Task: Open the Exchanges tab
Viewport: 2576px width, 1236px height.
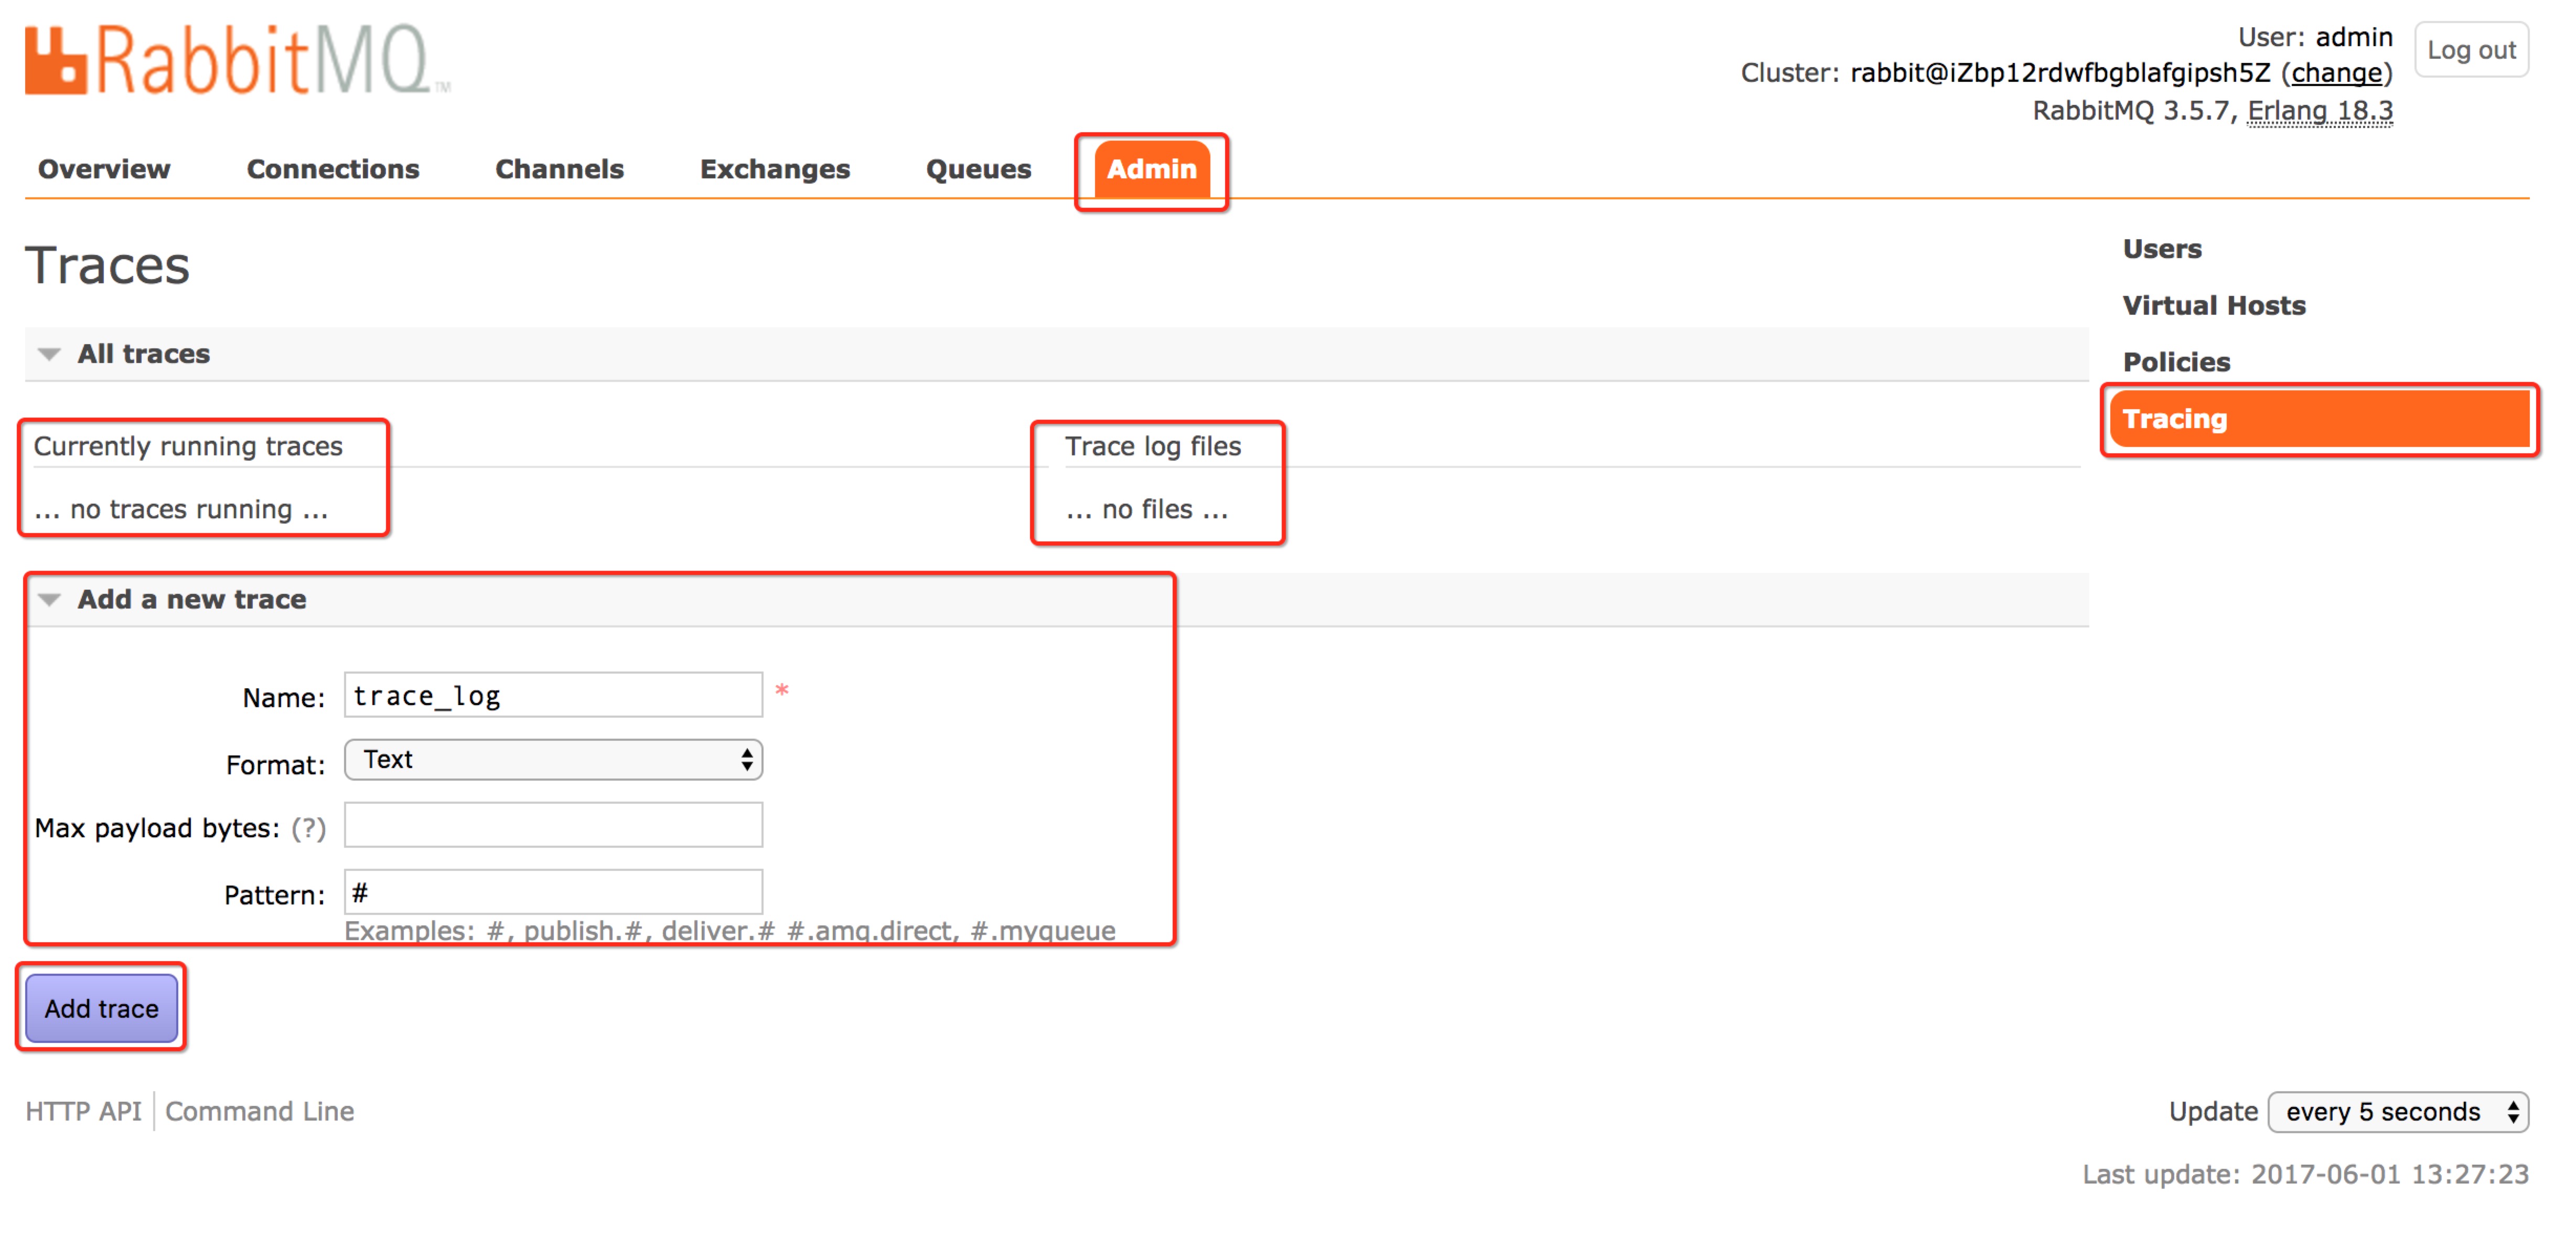Action: (775, 169)
